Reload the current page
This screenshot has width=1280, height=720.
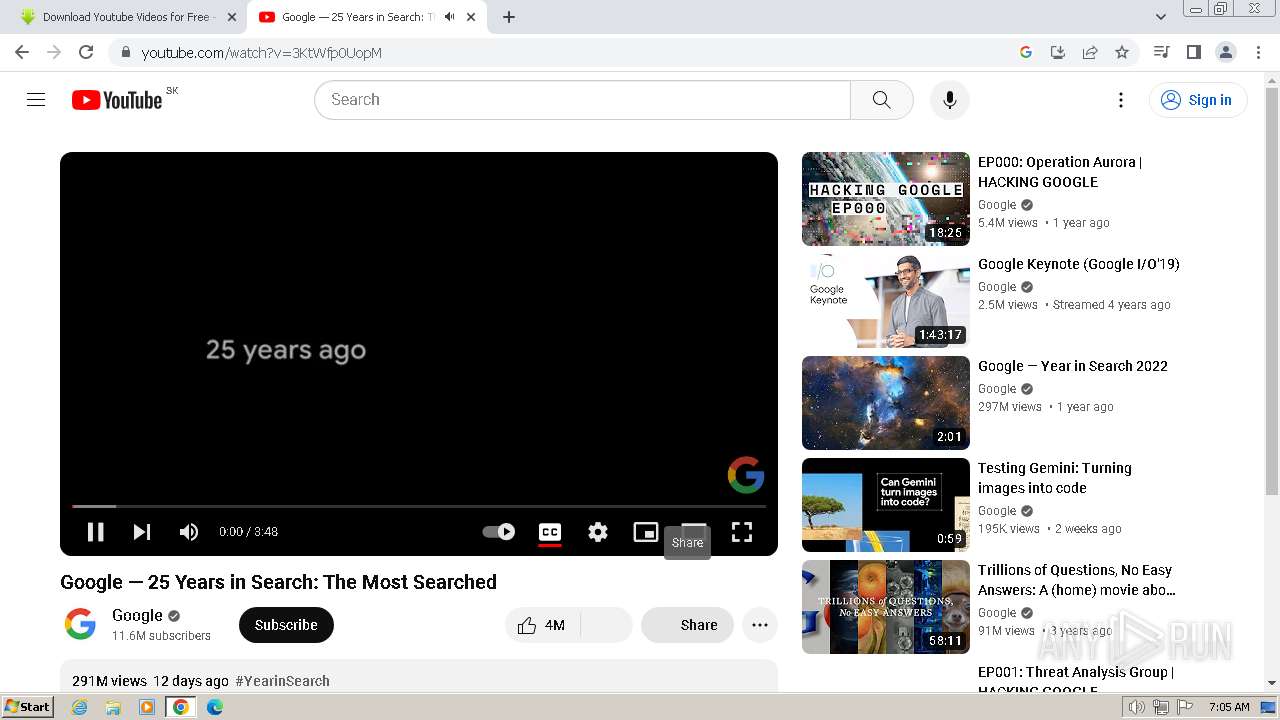86,52
